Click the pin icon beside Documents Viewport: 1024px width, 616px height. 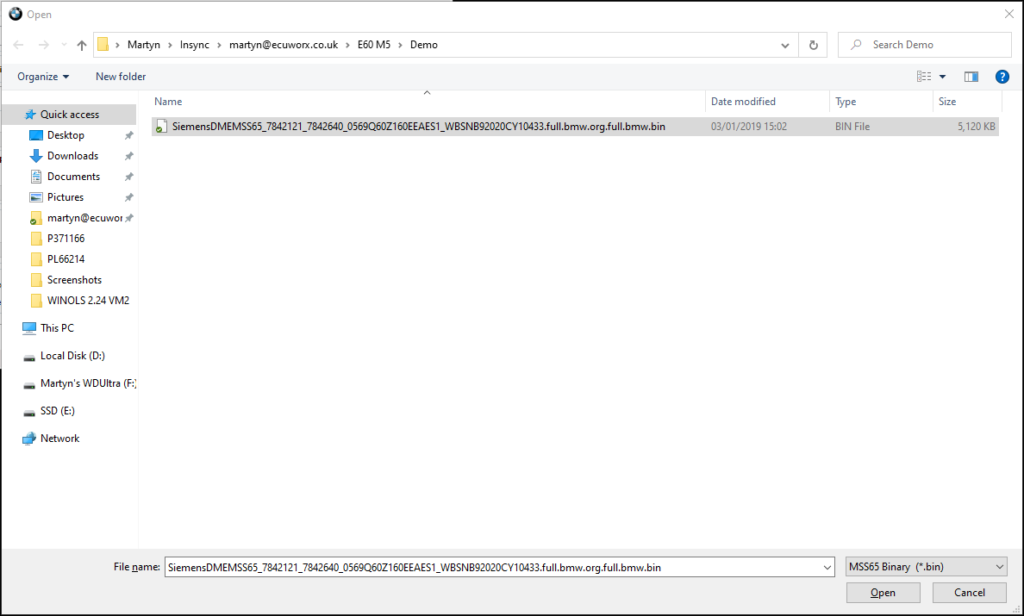pos(129,176)
